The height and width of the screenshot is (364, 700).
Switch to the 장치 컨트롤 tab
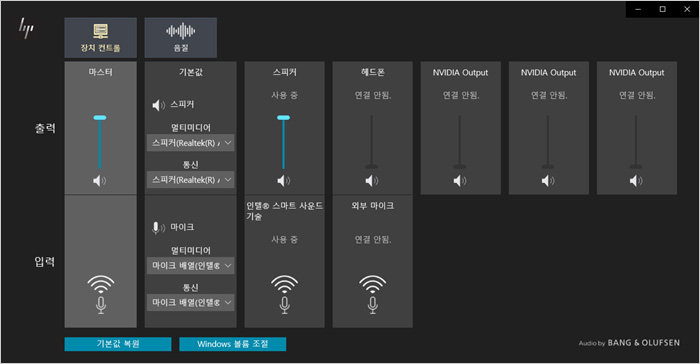100,38
